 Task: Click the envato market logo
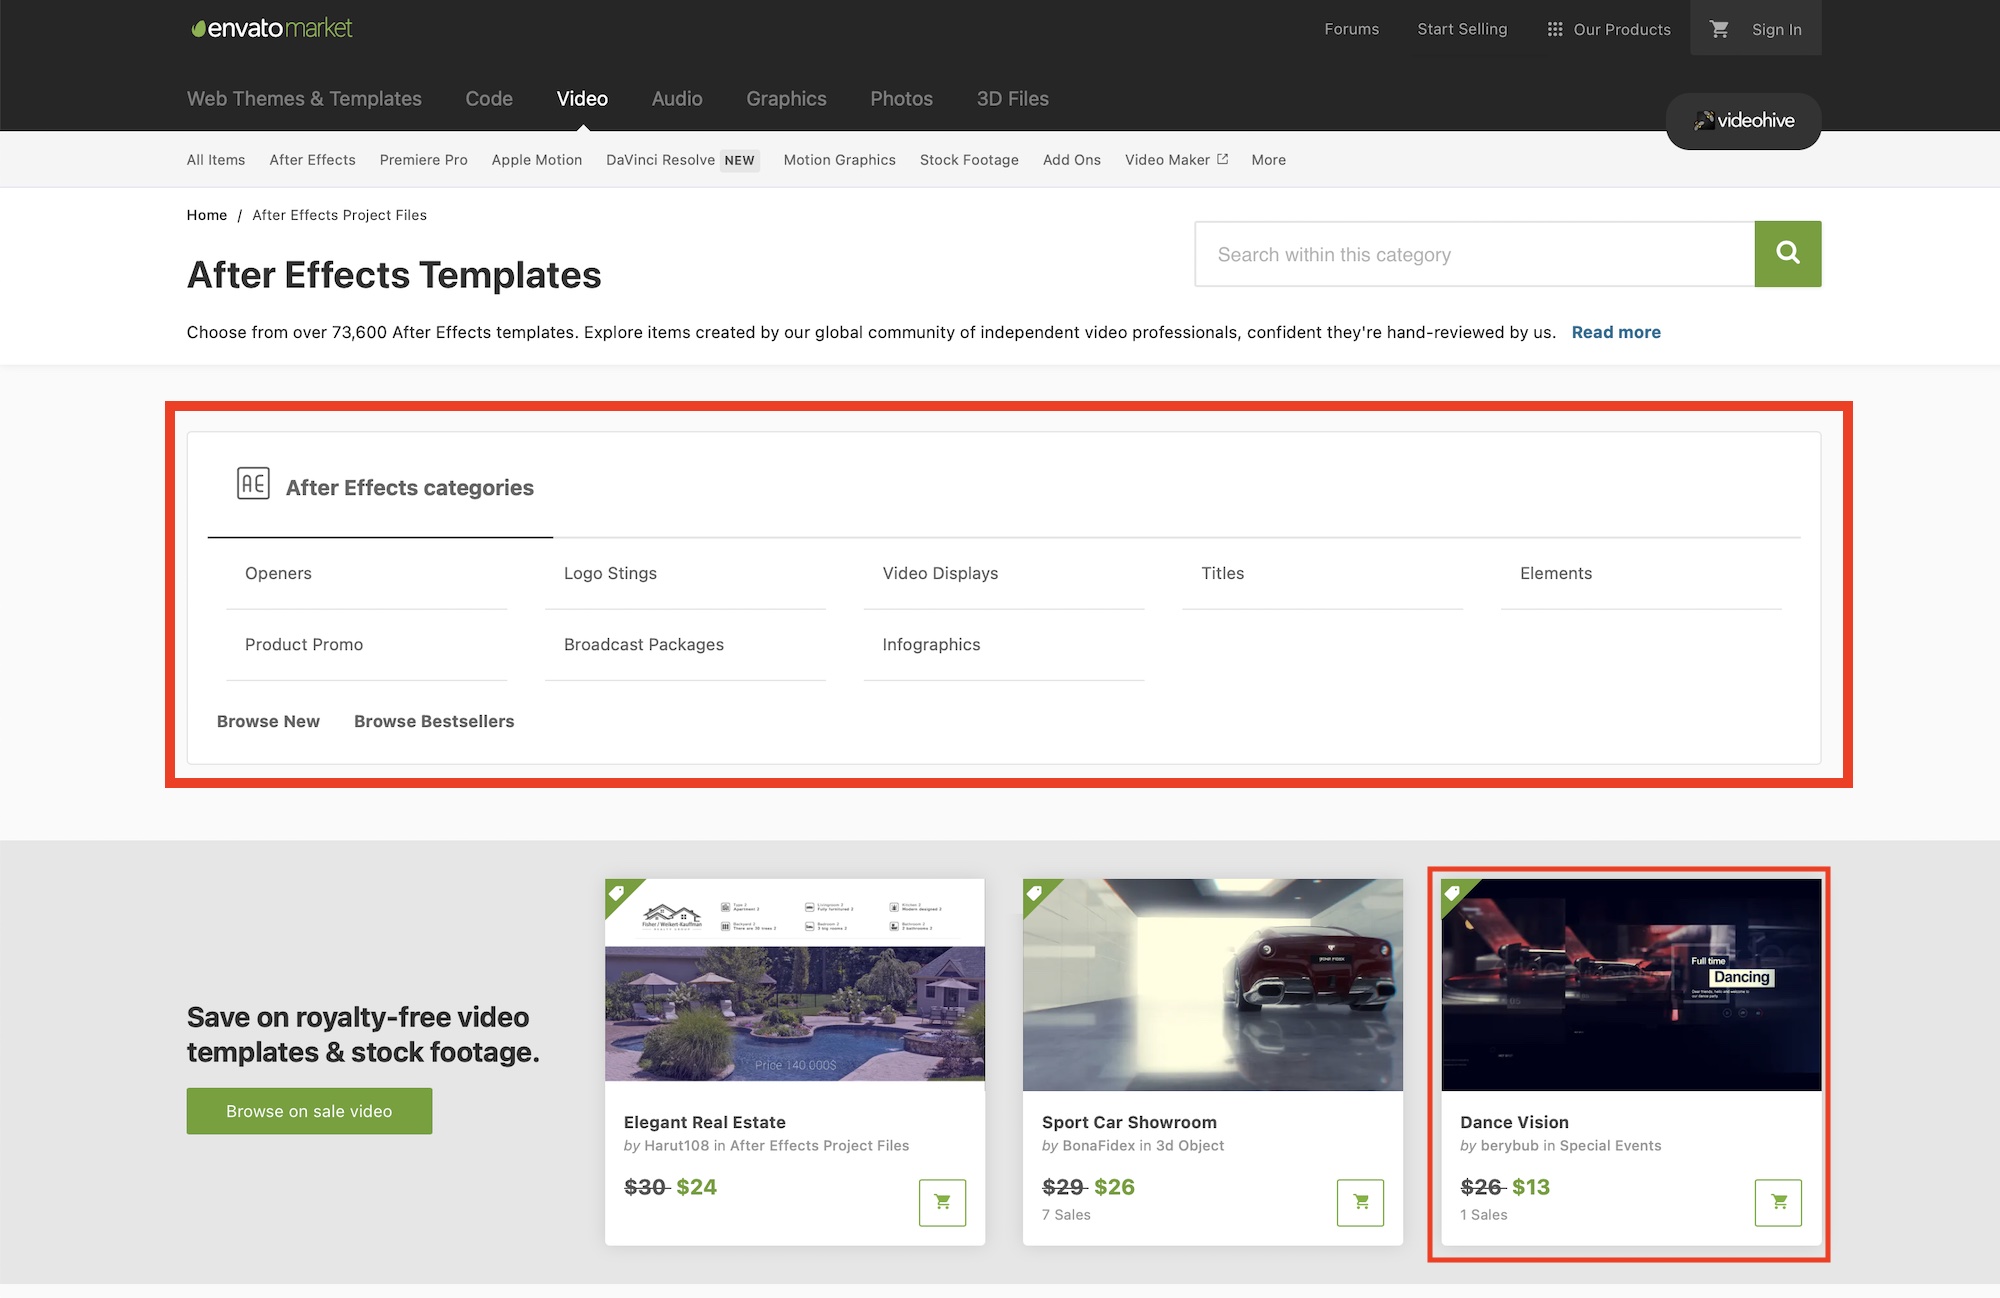[x=272, y=28]
